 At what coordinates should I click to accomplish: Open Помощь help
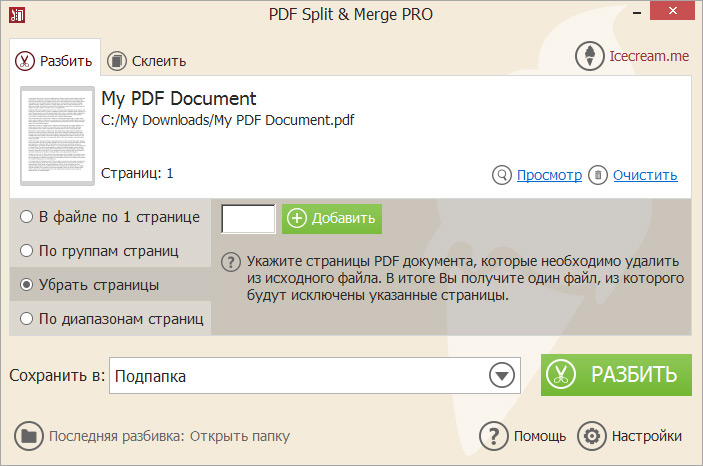540,436
